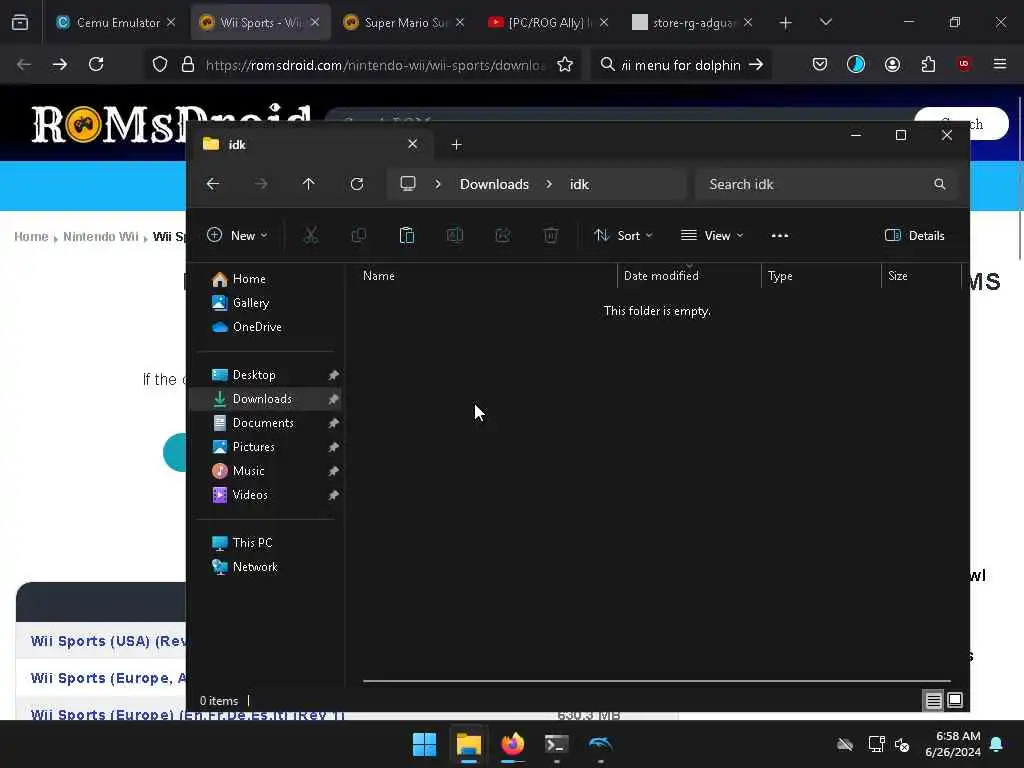Image resolution: width=1024 pixels, height=768 pixels.
Task: Open the View dropdown
Action: pyautogui.click(x=712, y=236)
